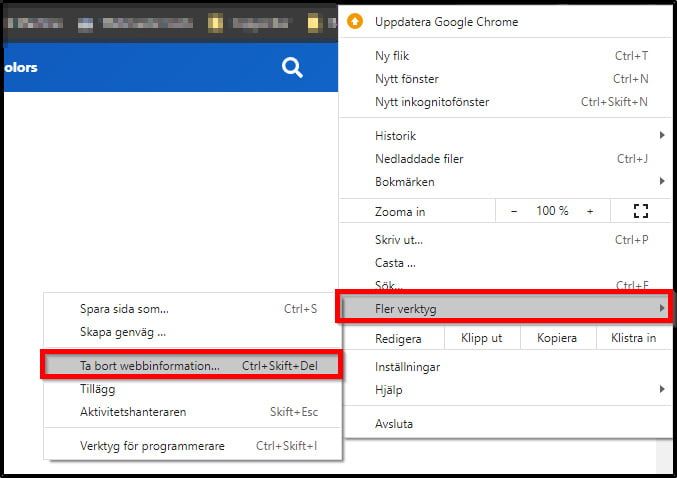Click the Zooma in label
The image size is (677, 478).
pos(400,212)
